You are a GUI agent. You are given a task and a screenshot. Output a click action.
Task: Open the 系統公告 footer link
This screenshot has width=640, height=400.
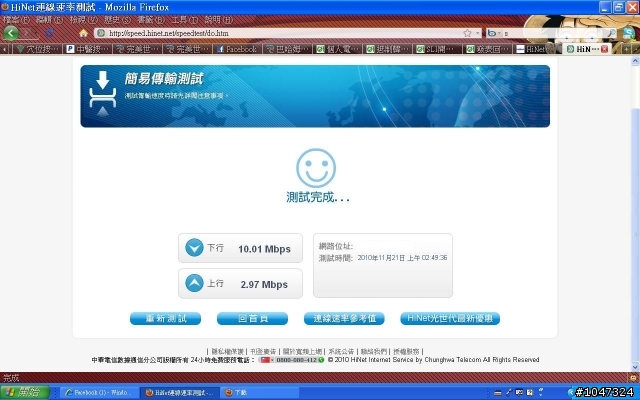[x=341, y=351]
